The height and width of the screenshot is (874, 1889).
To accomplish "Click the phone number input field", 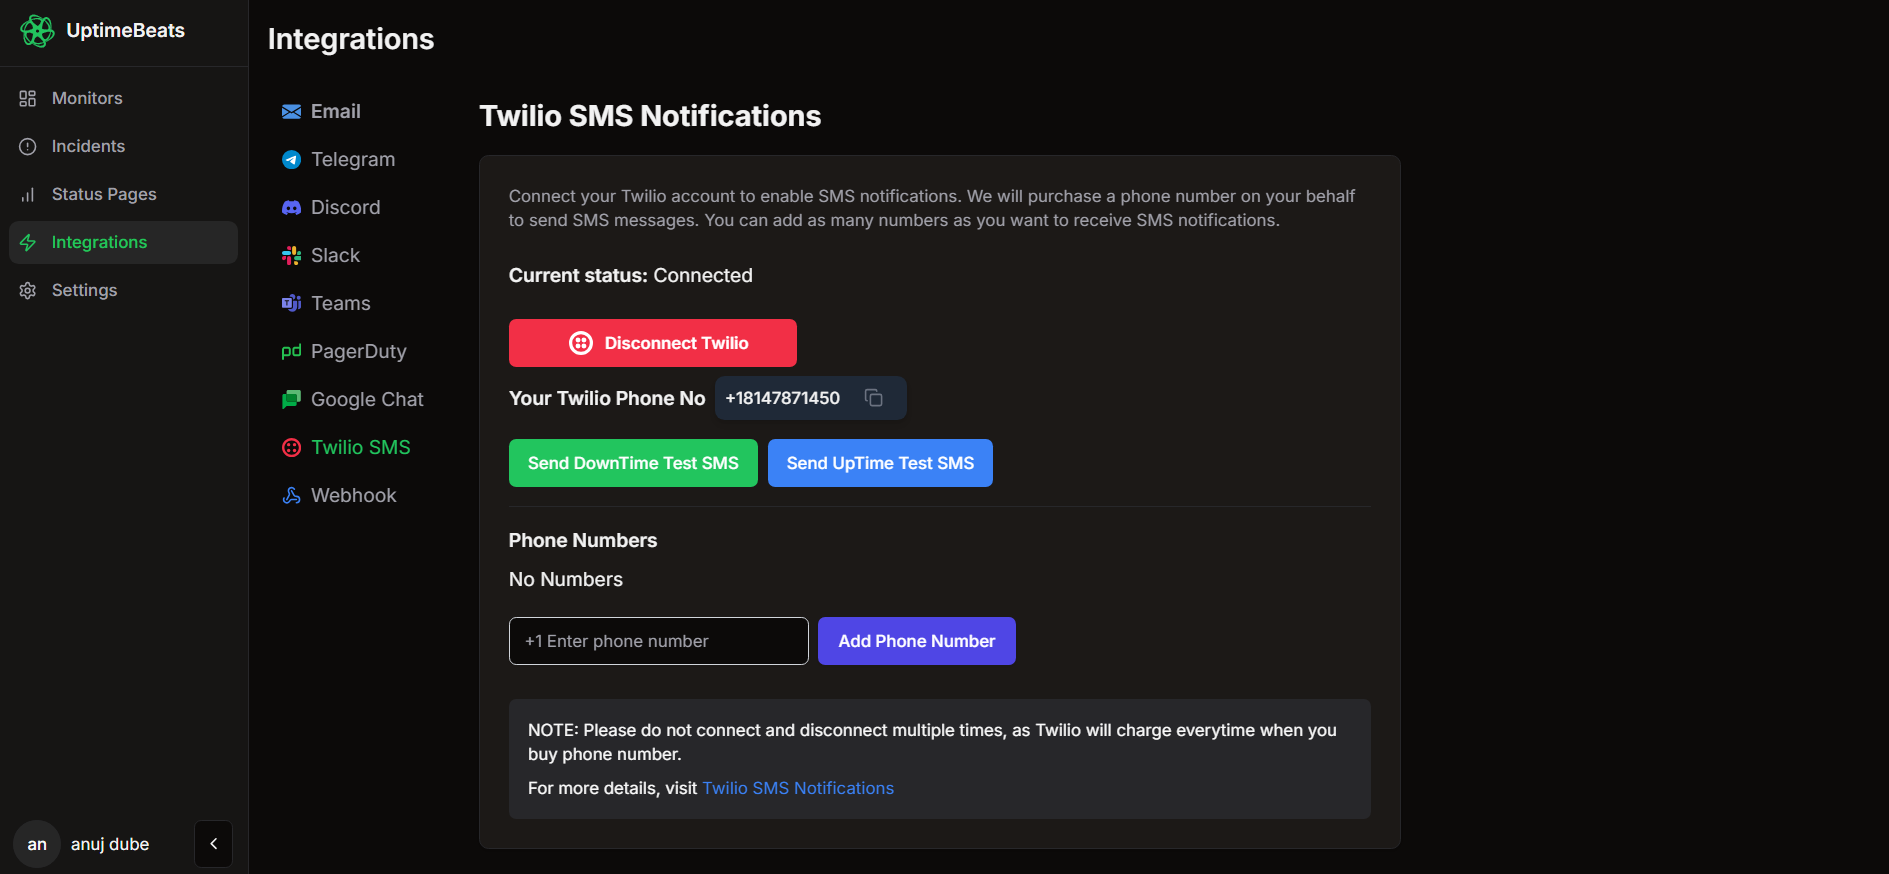I will click(x=658, y=641).
